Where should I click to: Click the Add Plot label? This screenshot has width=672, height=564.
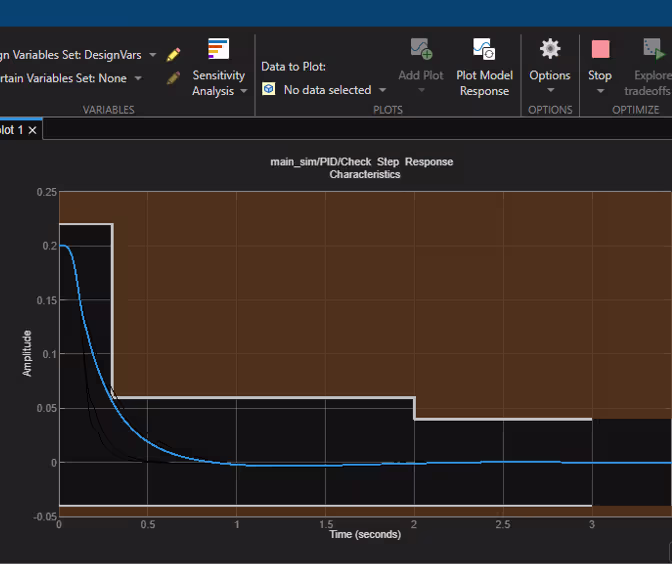point(421,75)
